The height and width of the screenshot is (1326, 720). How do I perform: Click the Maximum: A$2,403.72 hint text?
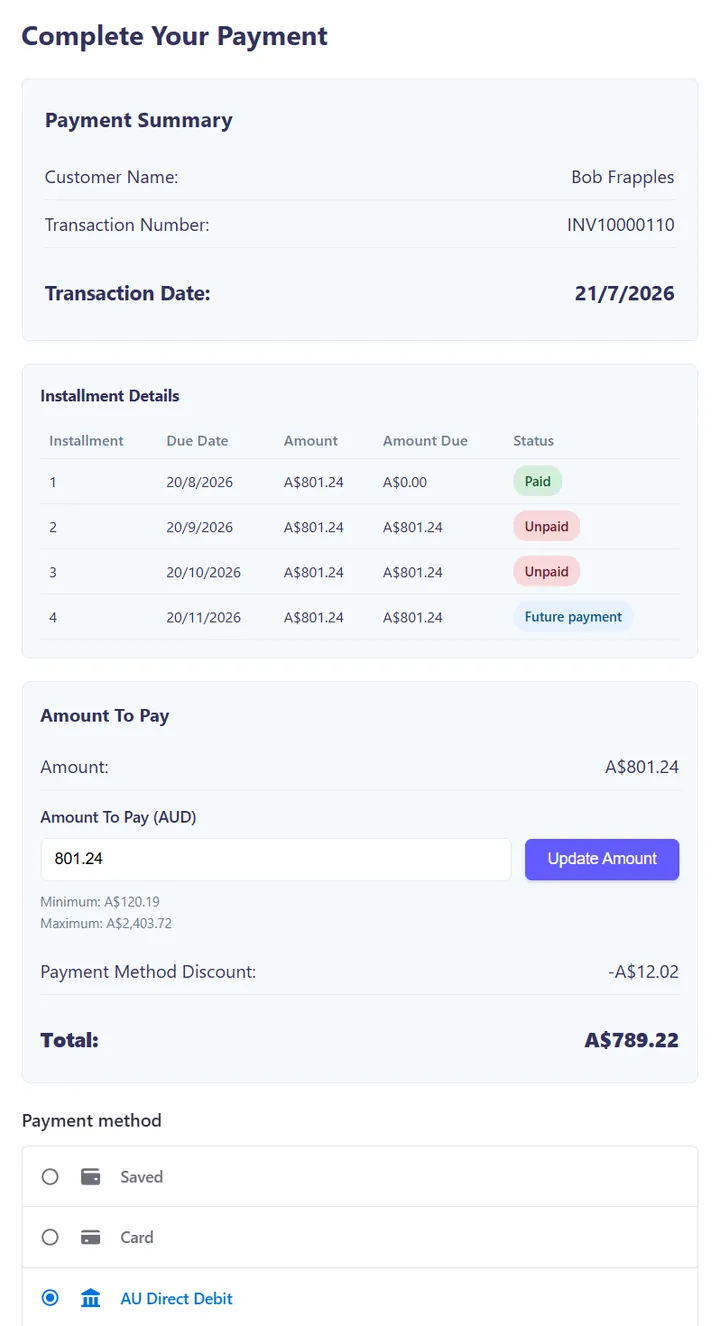[x=106, y=923]
